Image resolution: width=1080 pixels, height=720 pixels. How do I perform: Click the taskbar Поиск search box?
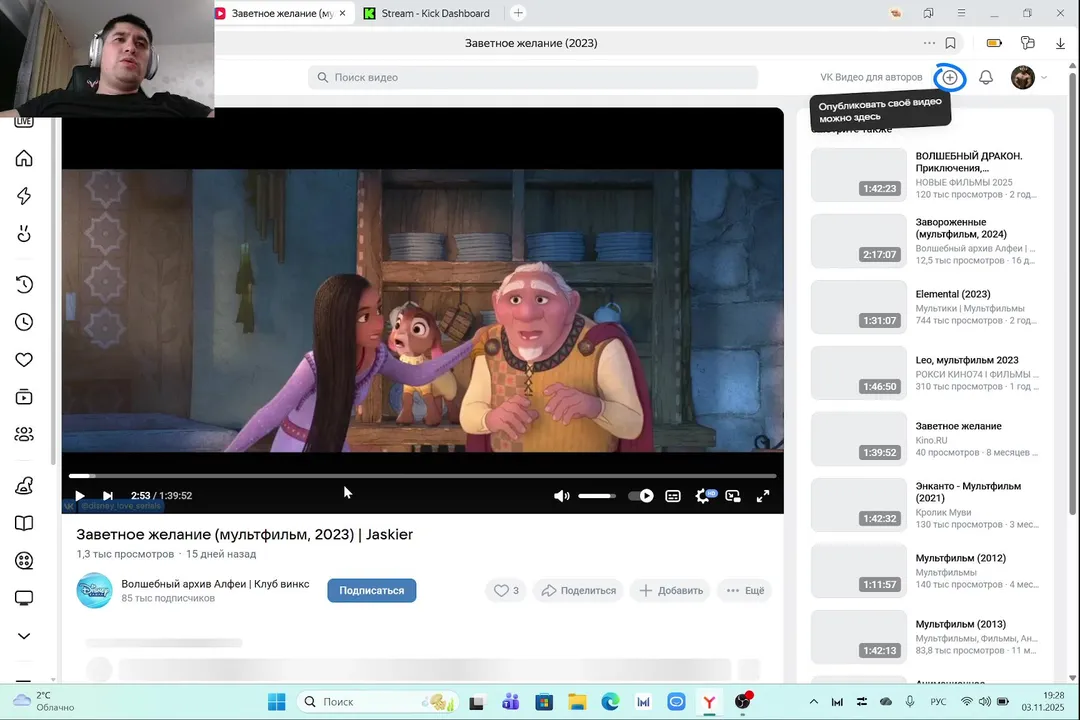[x=377, y=701]
